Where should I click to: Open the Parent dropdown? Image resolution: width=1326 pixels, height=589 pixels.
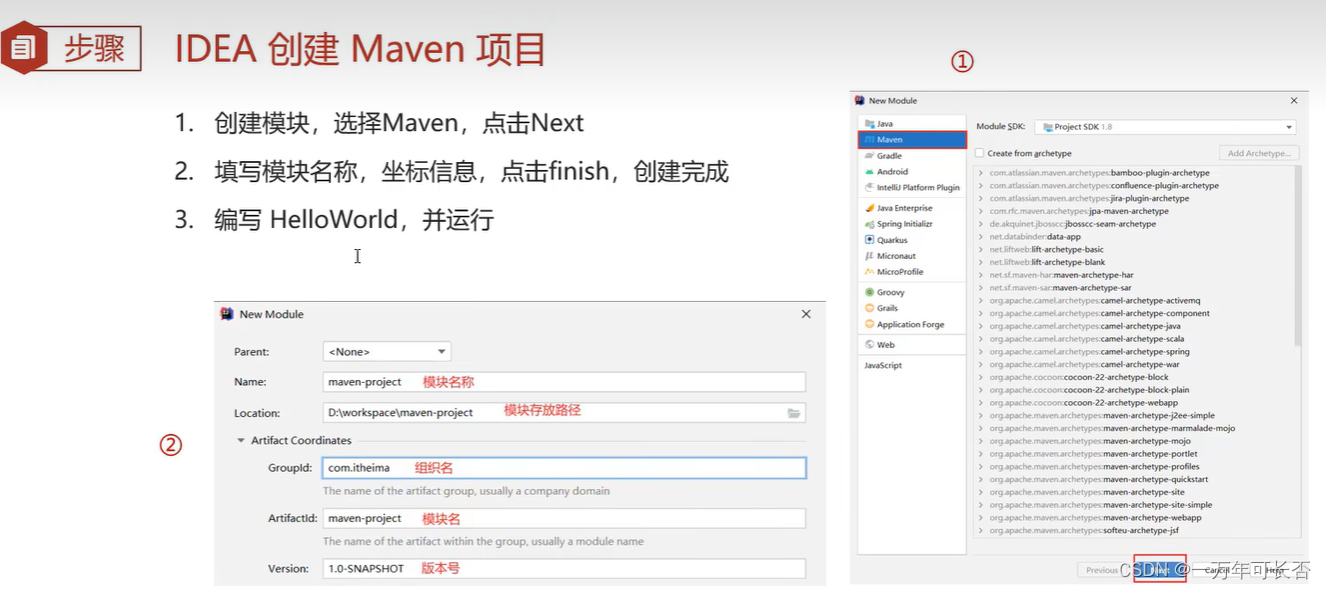coord(387,352)
